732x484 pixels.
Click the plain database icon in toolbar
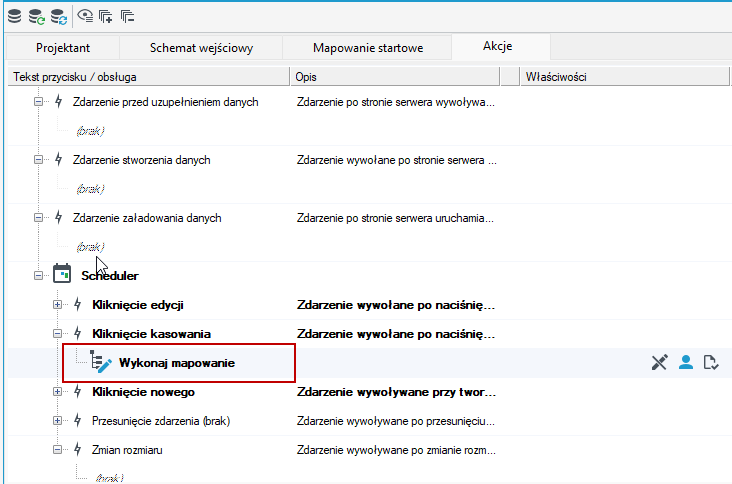pos(14,16)
